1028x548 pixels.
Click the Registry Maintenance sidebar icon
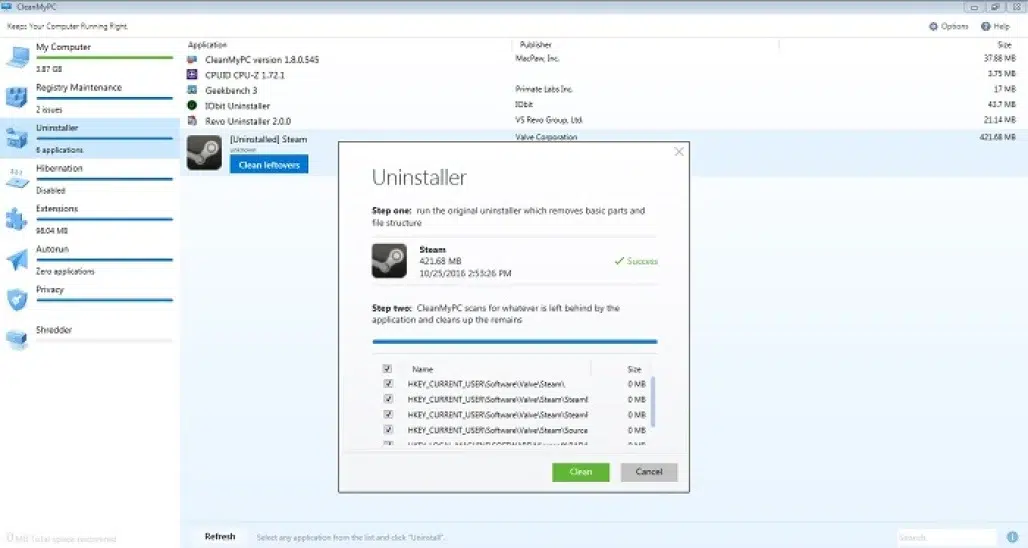[x=17, y=97]
